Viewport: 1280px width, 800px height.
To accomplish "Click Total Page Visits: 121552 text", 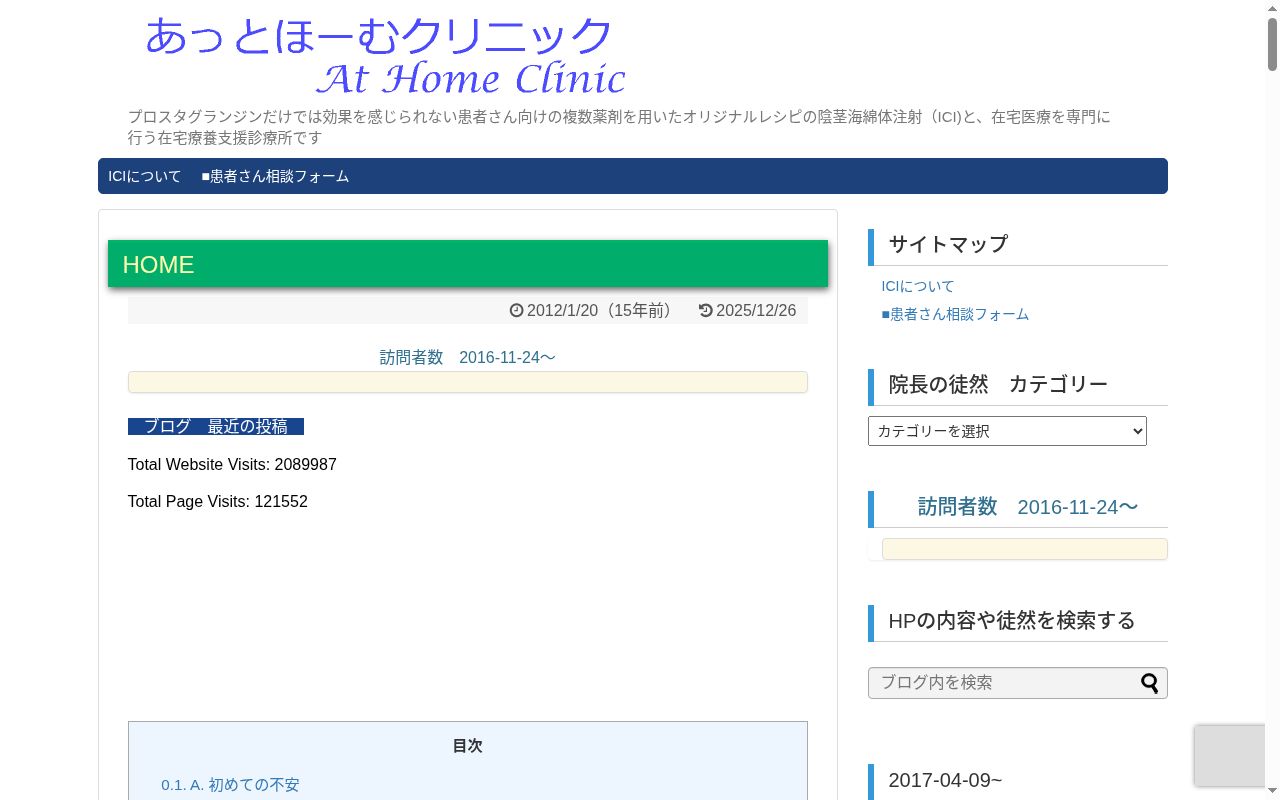I will [x=218, y=502].
